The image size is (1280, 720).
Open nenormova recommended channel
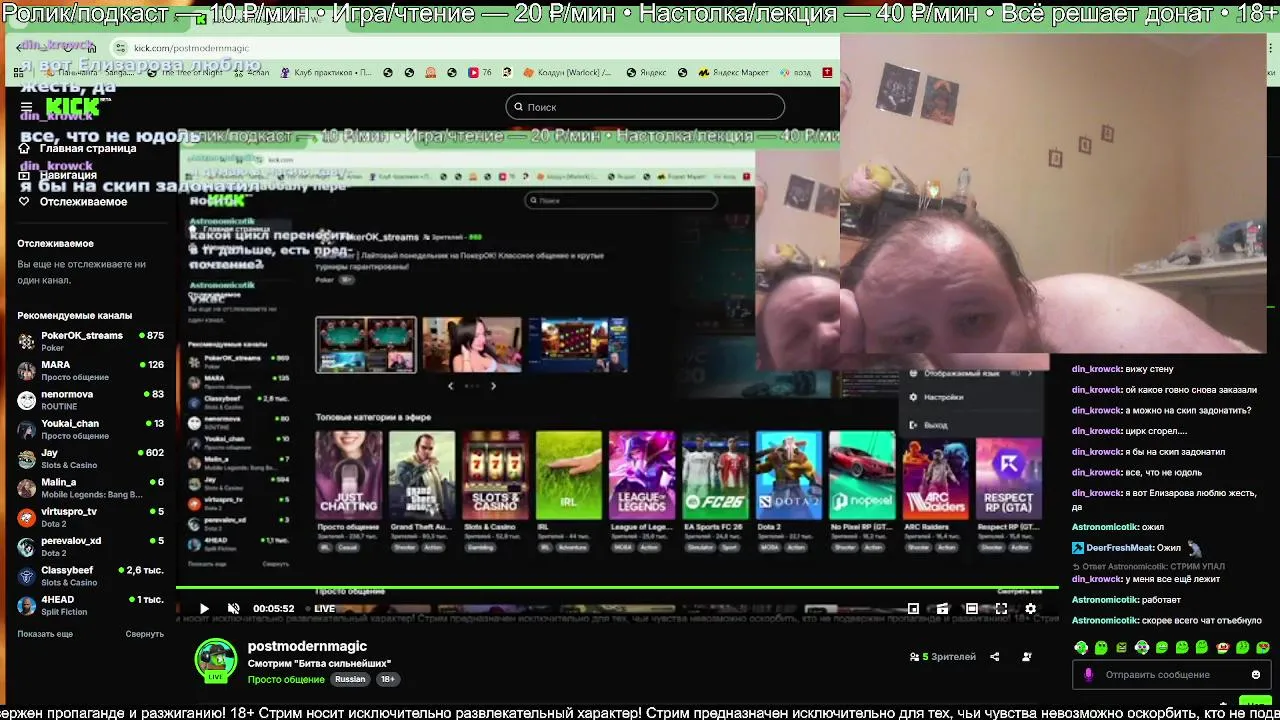90,400
